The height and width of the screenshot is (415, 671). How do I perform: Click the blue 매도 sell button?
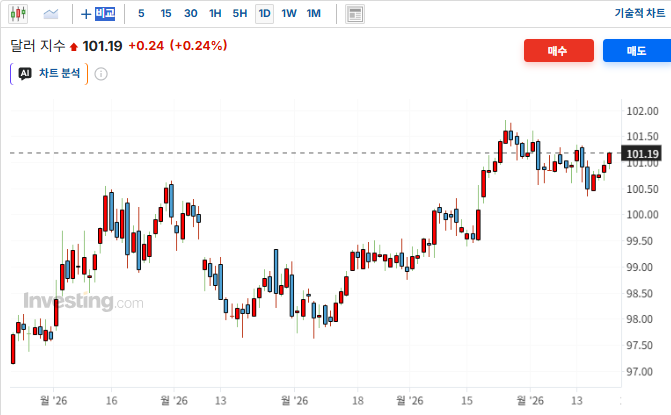[637, 50]
